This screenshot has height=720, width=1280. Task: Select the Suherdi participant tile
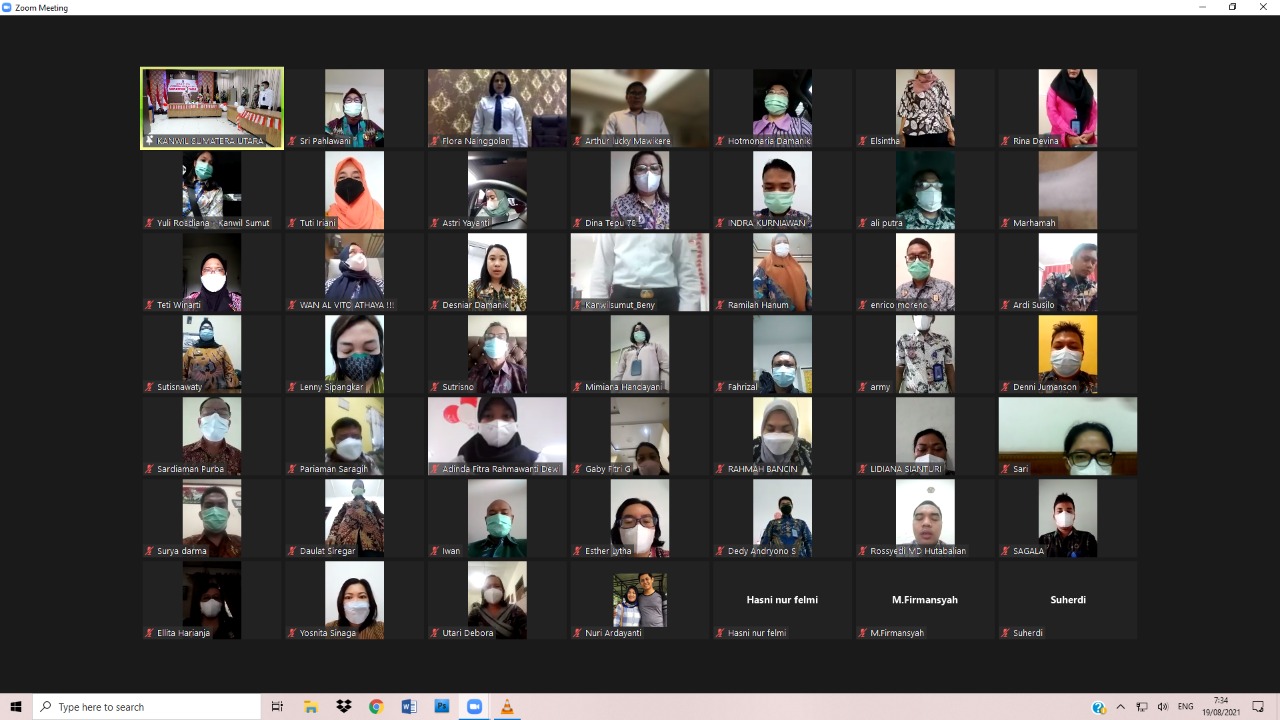(x=1068, y=600)
